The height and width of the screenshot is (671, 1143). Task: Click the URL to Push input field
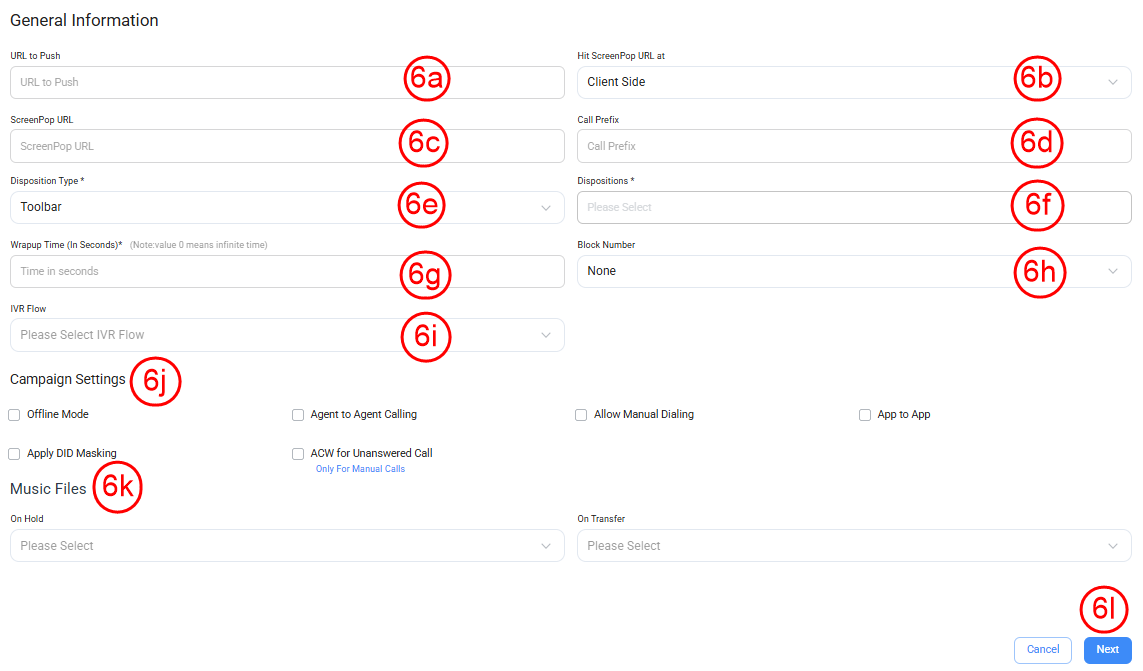[x=200, y=82]
